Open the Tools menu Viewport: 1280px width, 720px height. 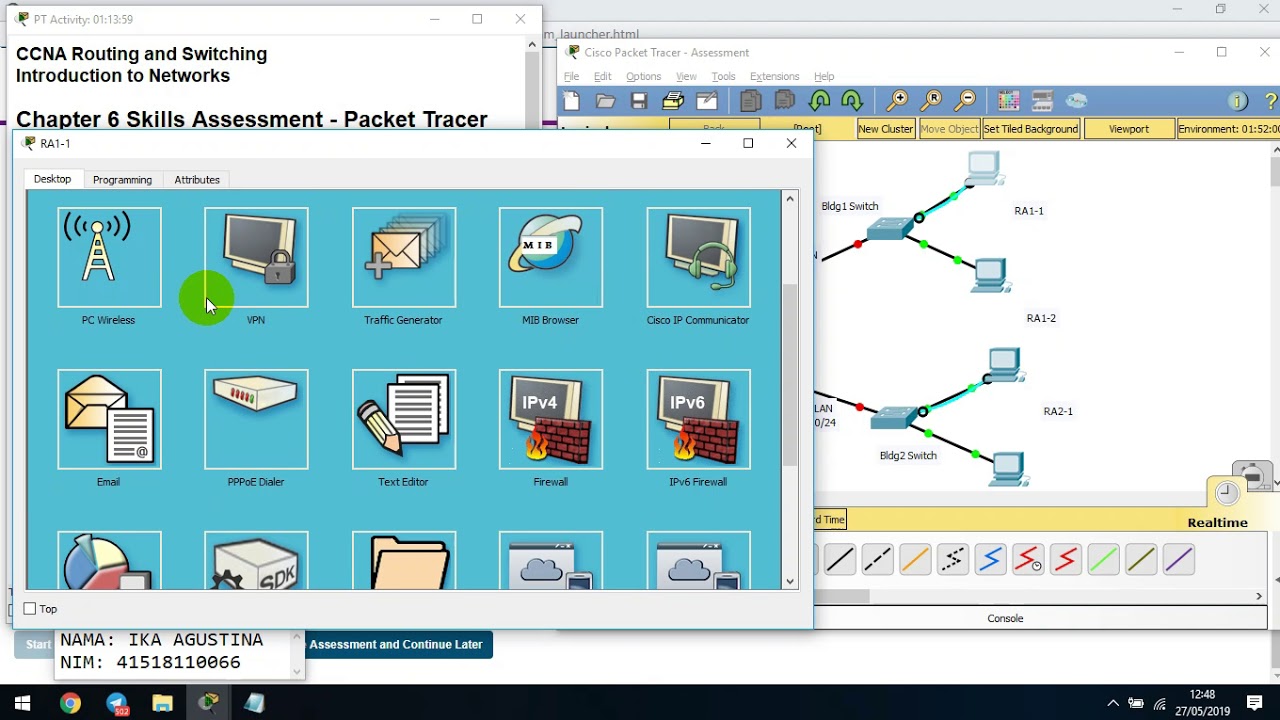(x=723, y=76)
